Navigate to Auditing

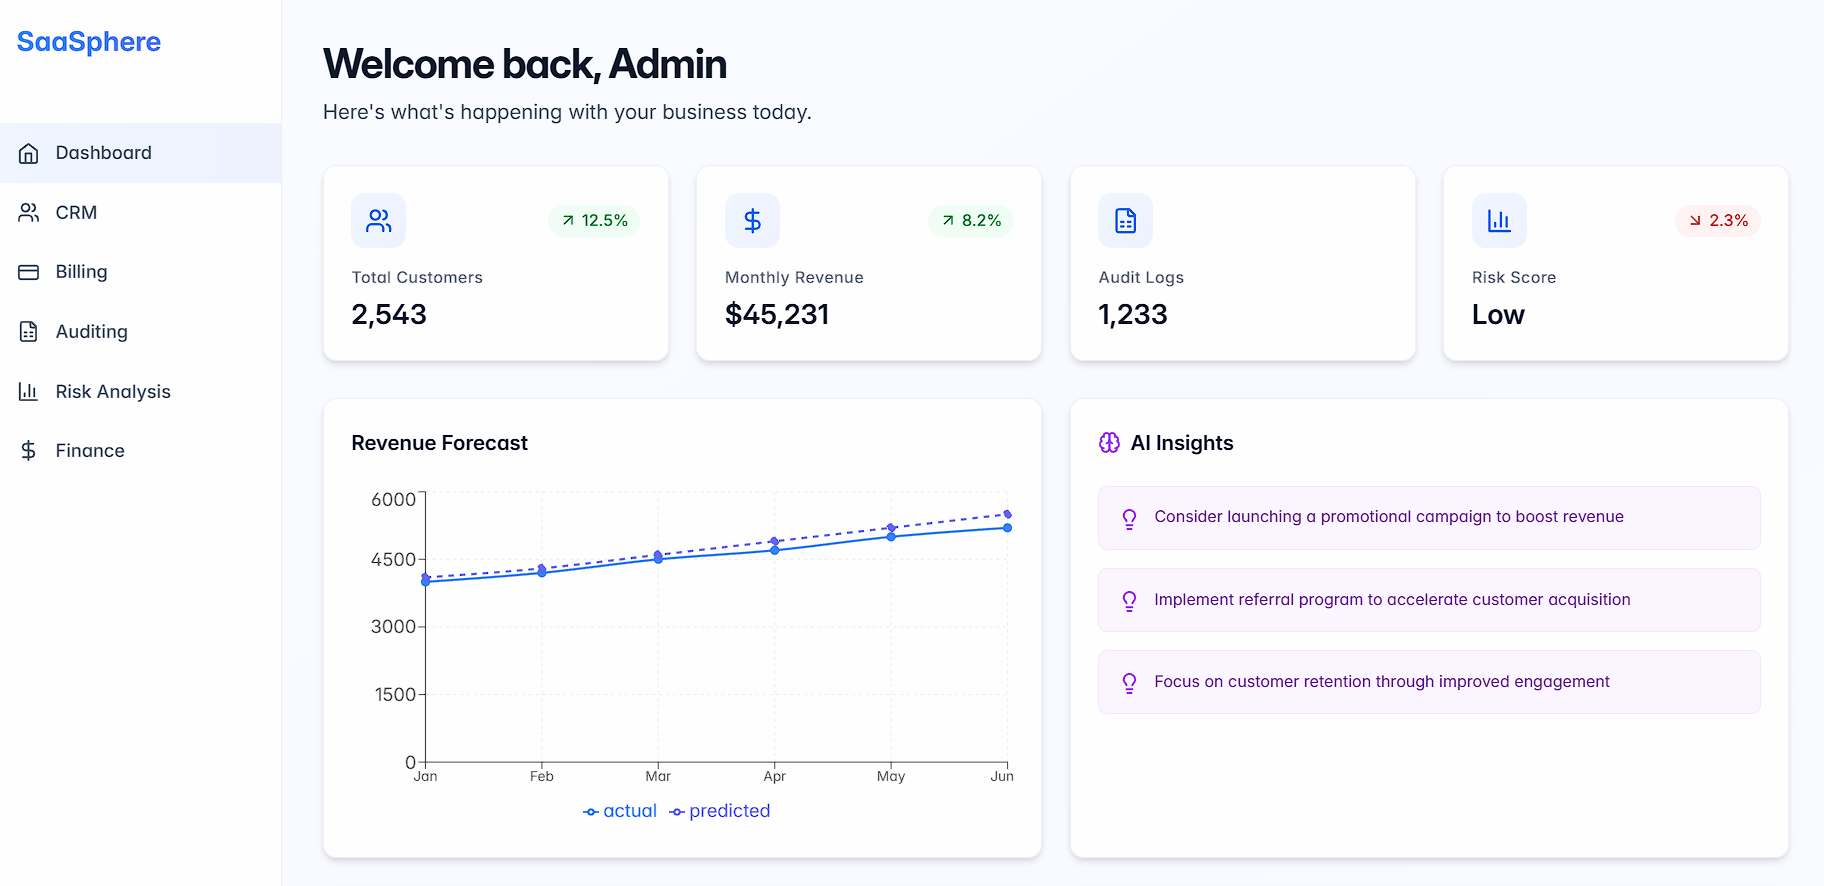tap(140, 332)
